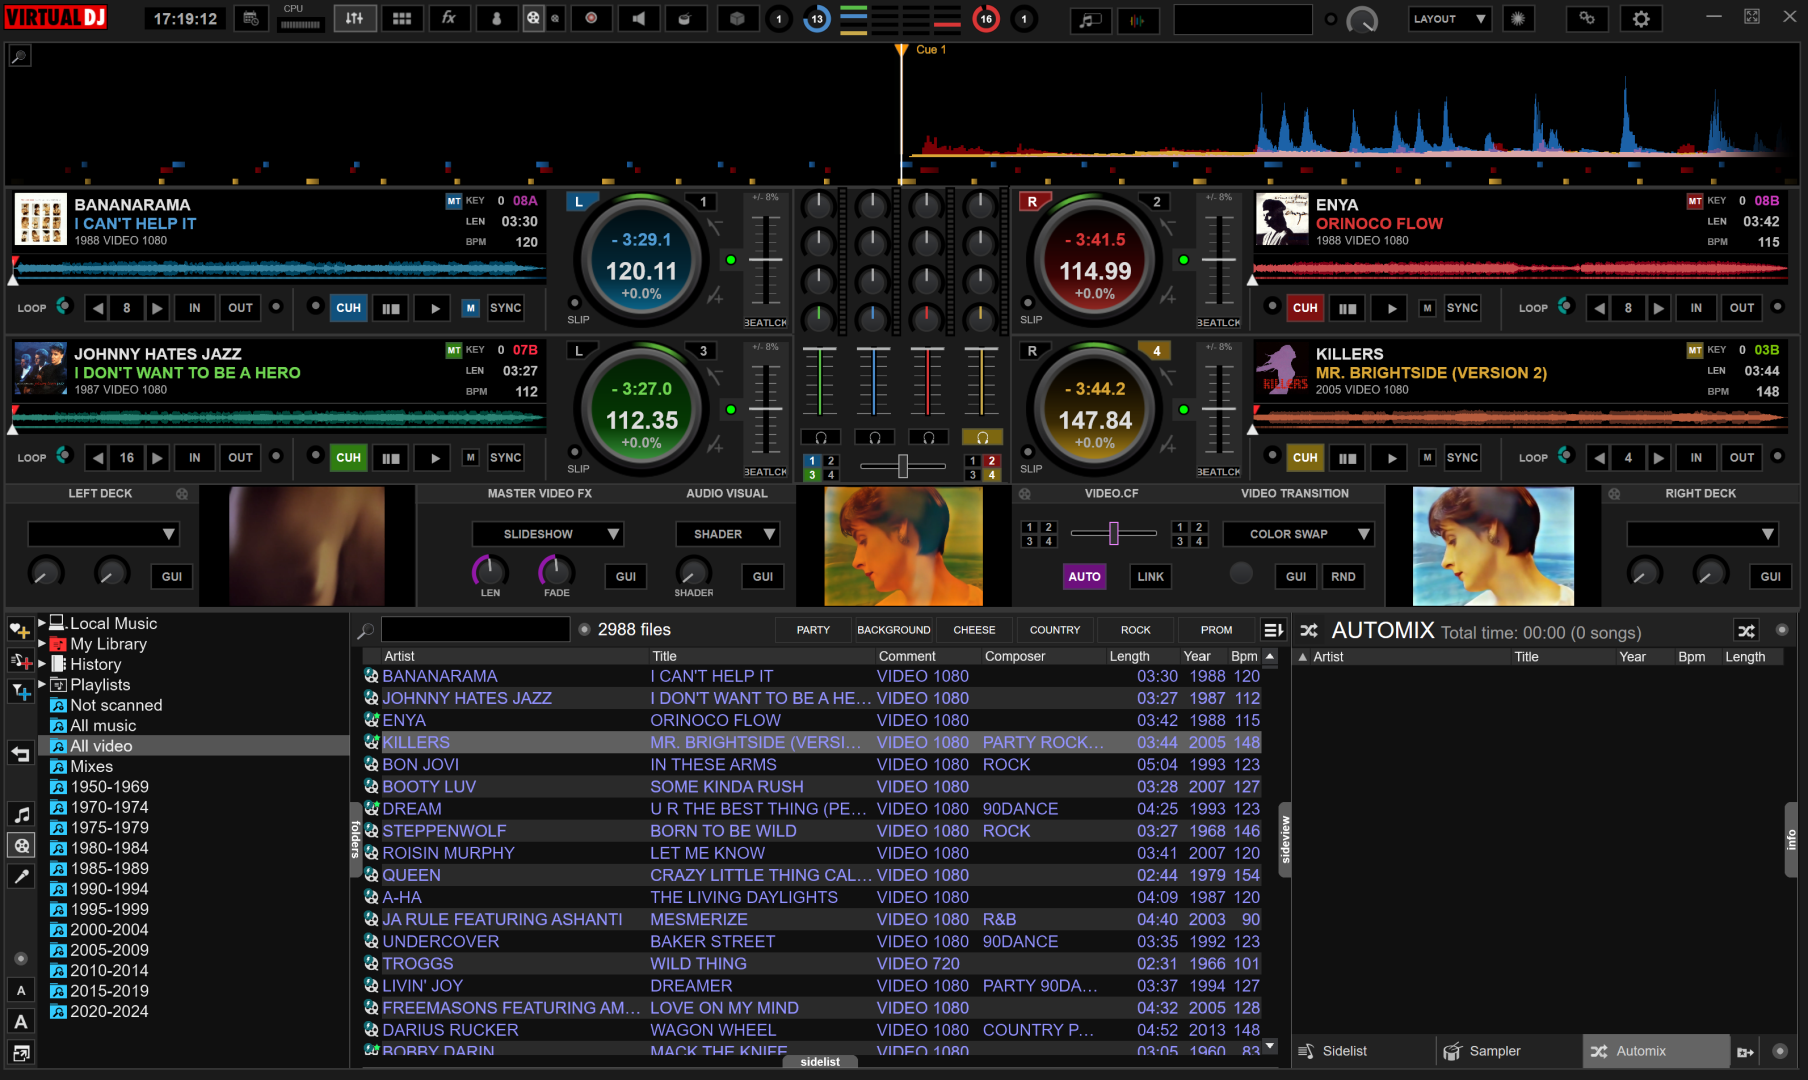1808x1080 pixels.
Task: Add favorite folder with heart-plus icon
Action: tap(21, 630)
